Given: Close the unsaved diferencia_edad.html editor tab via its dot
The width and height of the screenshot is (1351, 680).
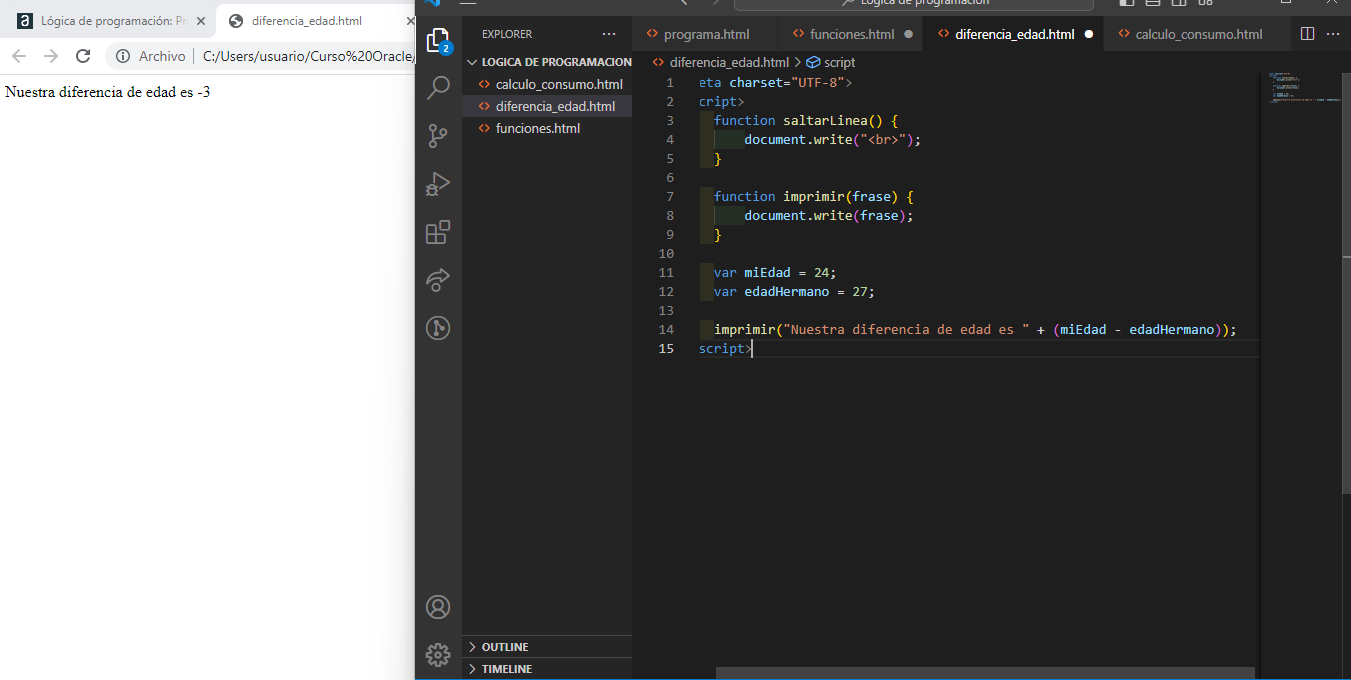Looking at the screenshot, I should pyautogui.click(x=1088, y=34).
